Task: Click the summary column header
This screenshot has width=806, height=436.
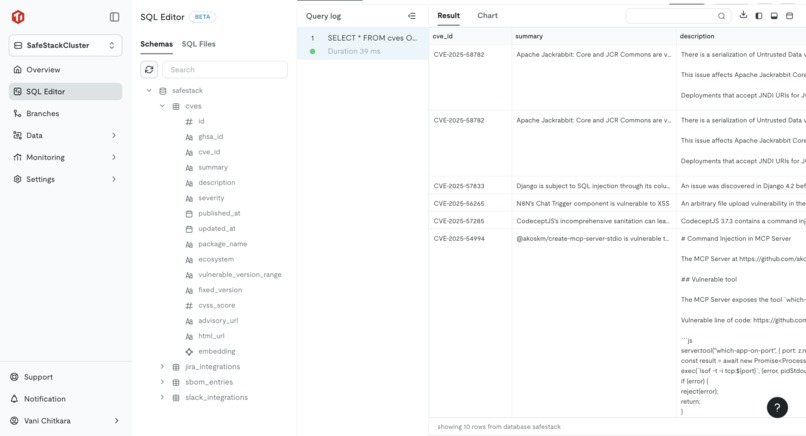Action: [x=529, y=37]
